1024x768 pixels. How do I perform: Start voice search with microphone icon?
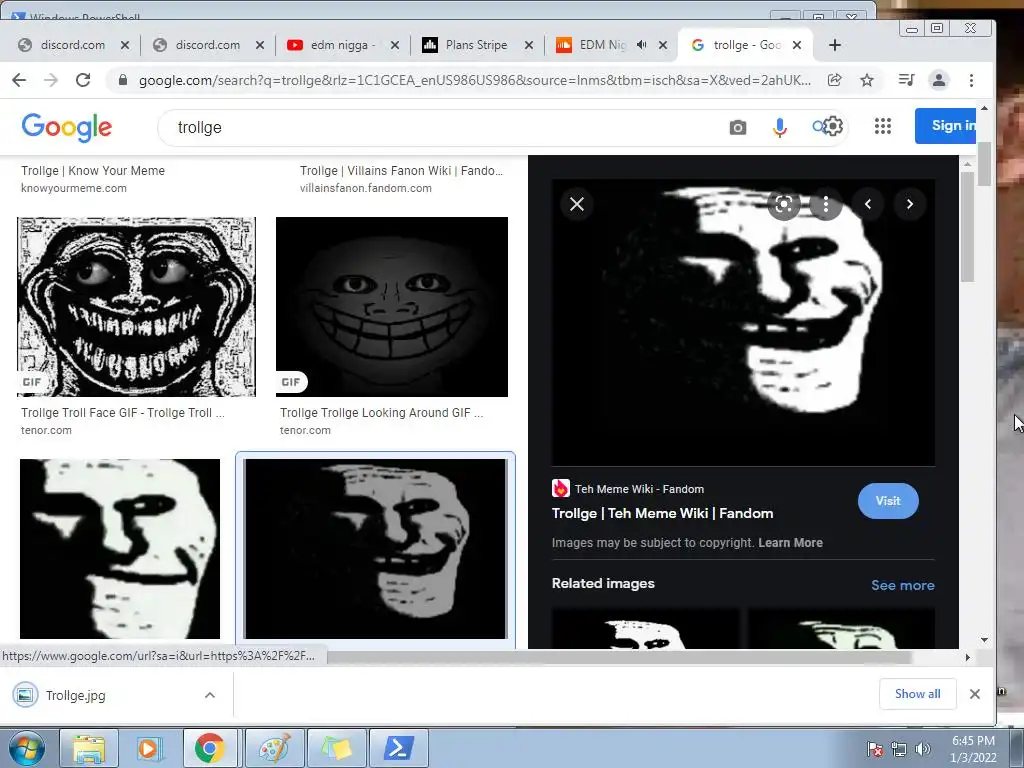[x=779, y=127]
